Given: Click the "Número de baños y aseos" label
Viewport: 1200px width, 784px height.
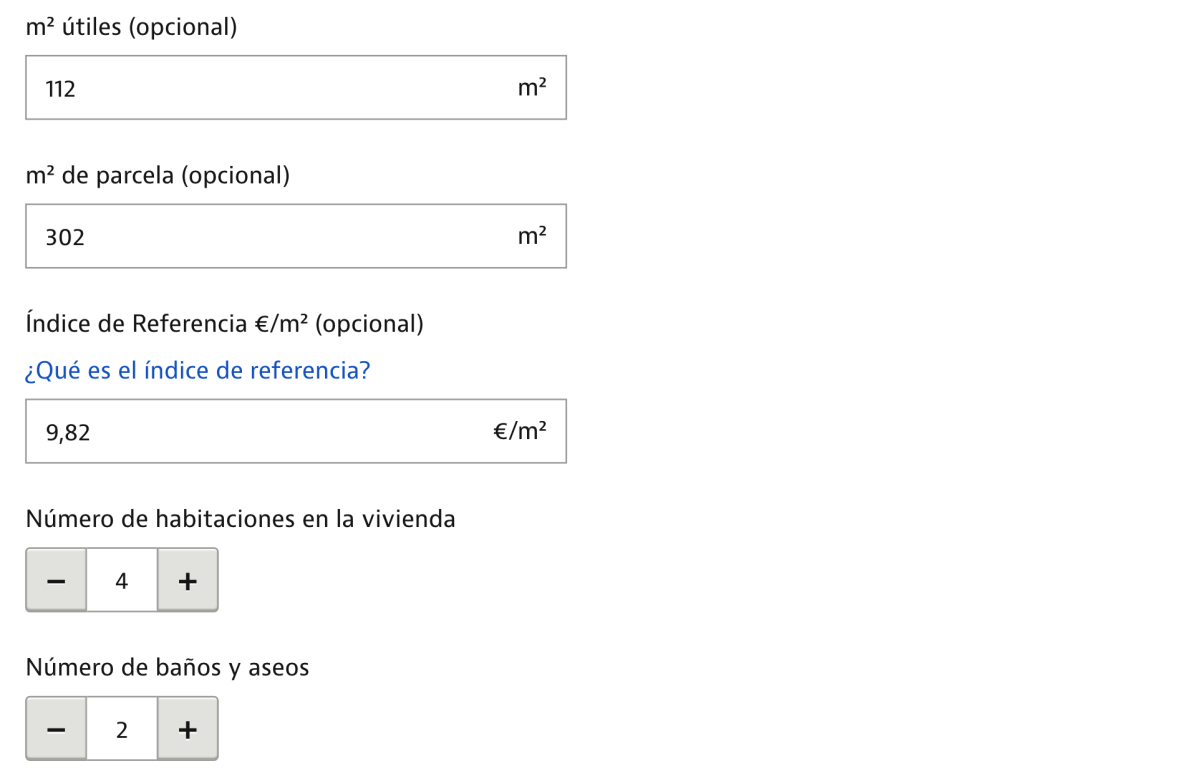Looking at the screenshot, I should 168,667.
